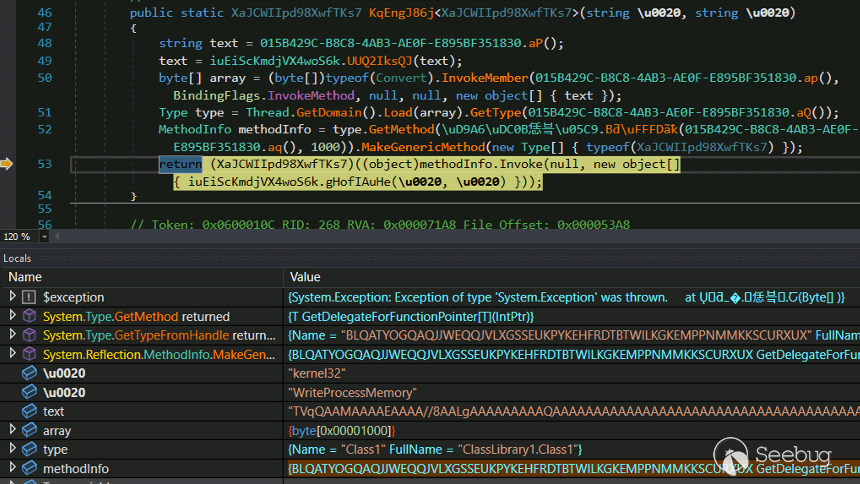This screenshot has height=484, width=860.
Task: Click the highlighted return keyword
Action: (x=180, y=164)
